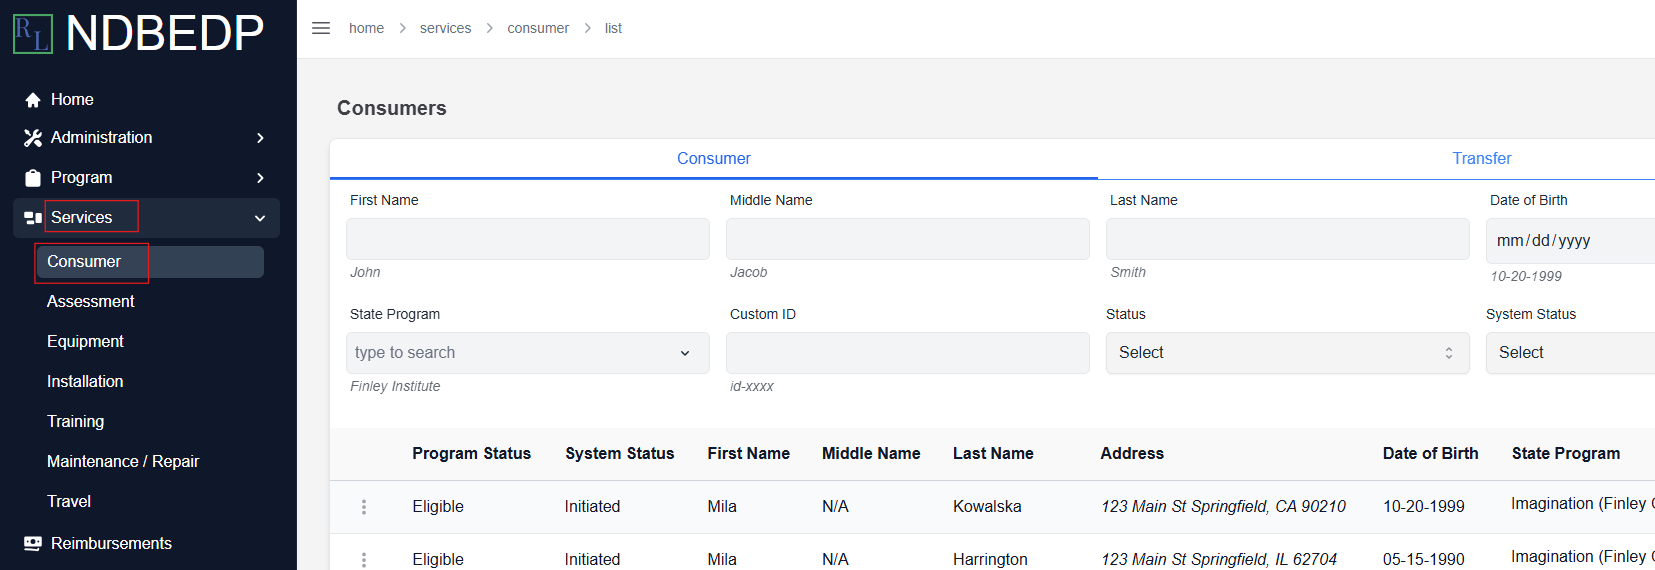Click the Administration tools icon
Screen dimensions: 1655x570
click(33, 138)
